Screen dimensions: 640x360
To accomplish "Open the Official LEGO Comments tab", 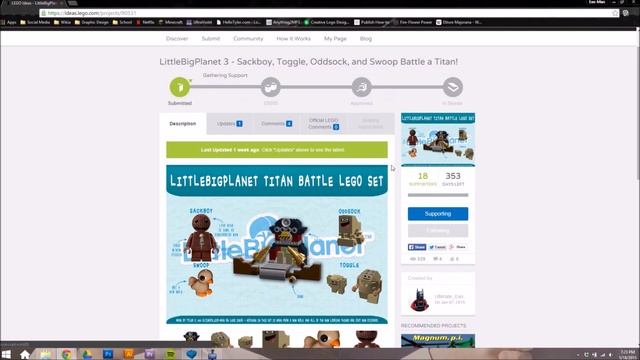I will (324, 123).
